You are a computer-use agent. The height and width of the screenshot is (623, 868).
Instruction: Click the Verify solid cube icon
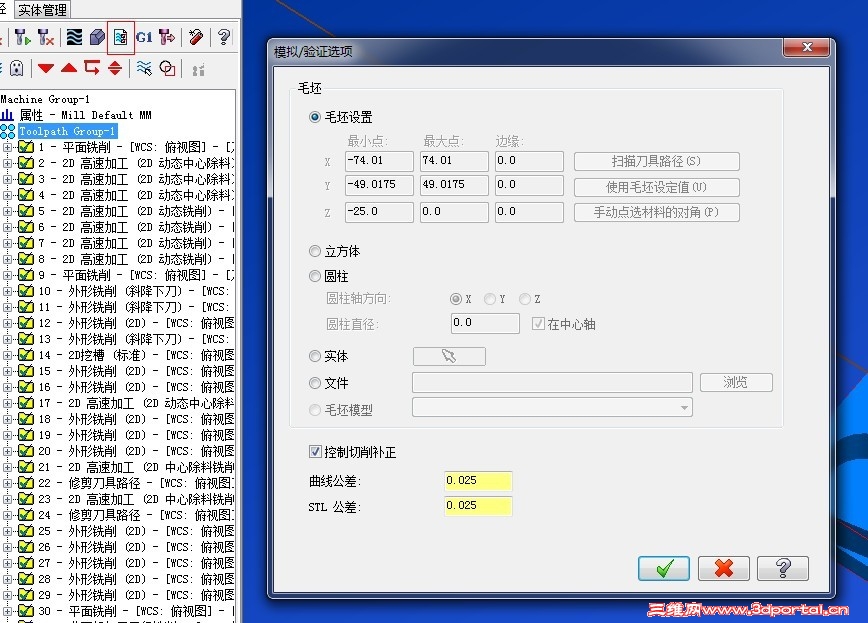(95, 37)
